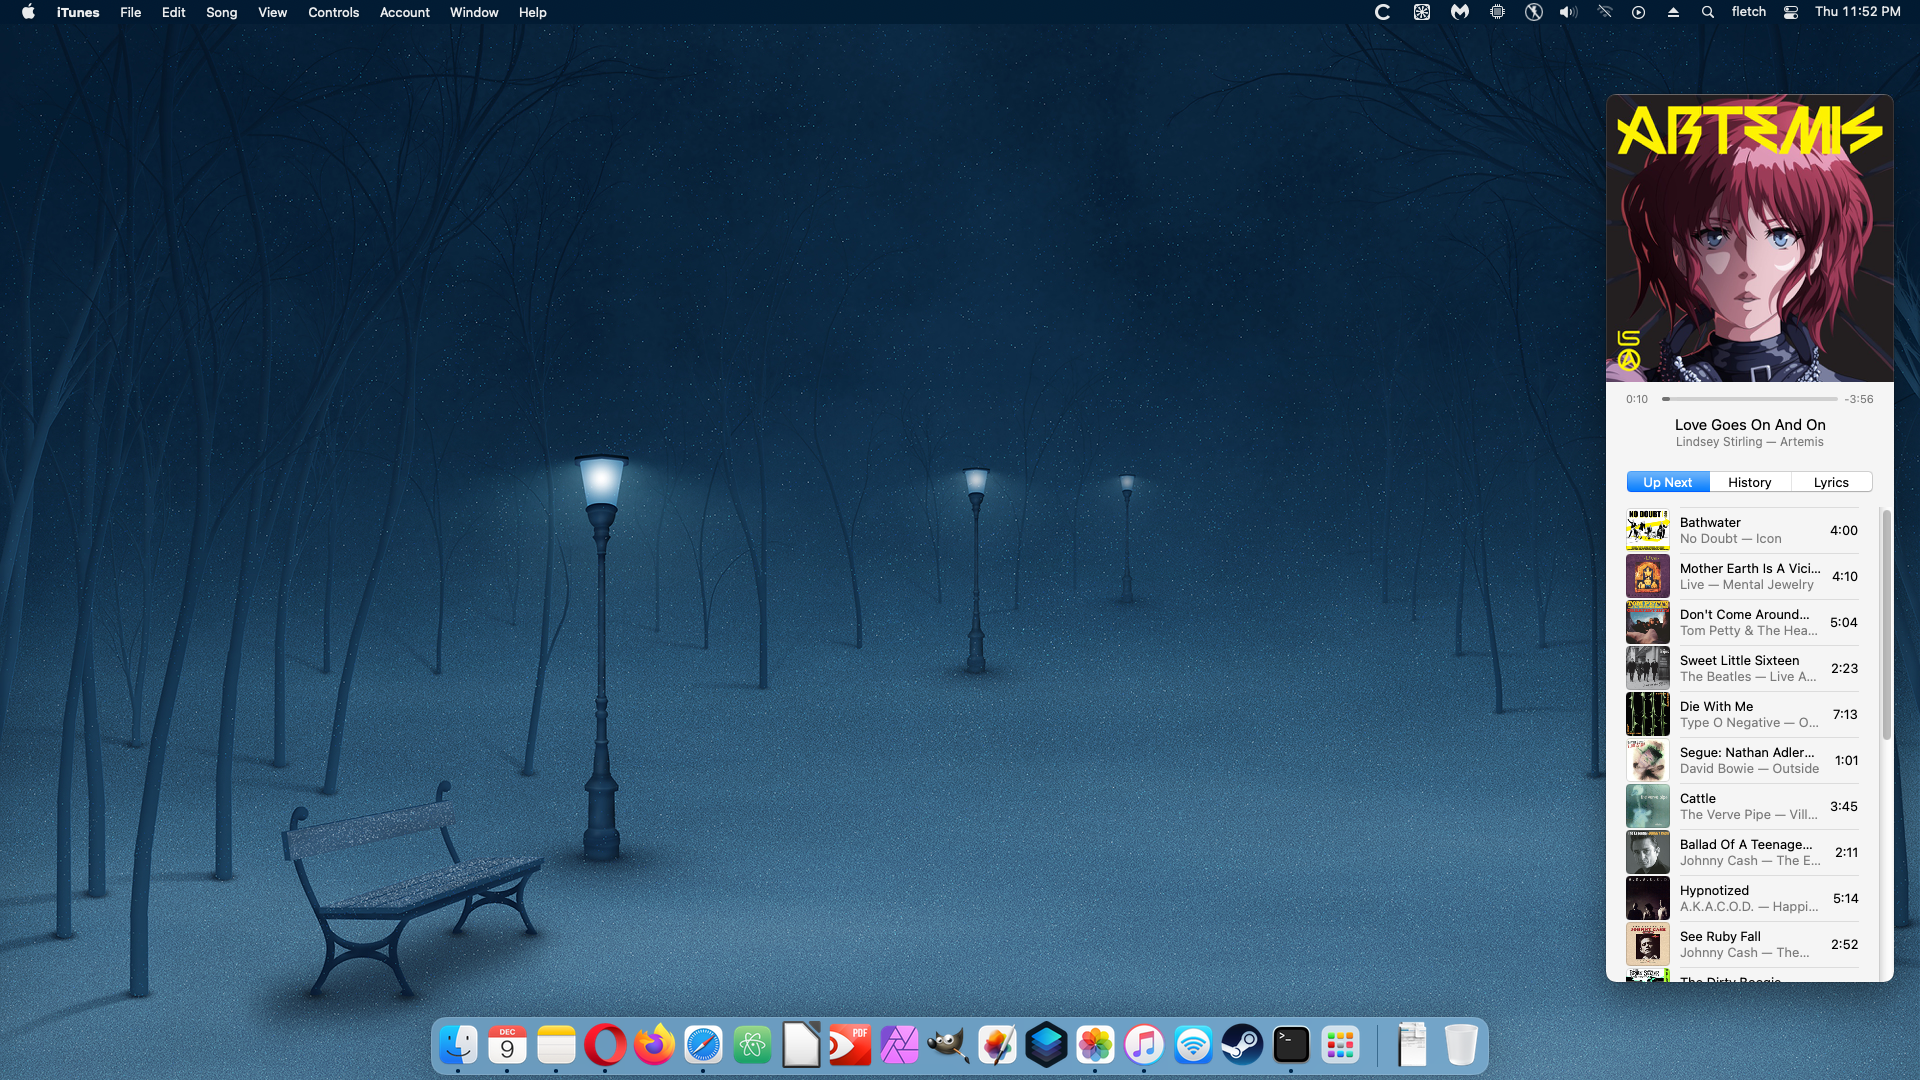The height and width of the screenshot is (1080, 1920).
Task: Select Cattle by The Verve Pipe
Action: (x=1742, y=807)
